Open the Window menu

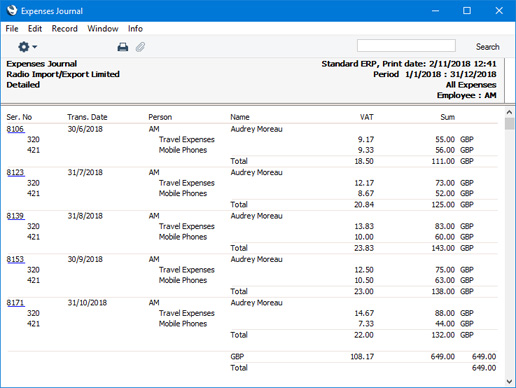pos(103,29)
